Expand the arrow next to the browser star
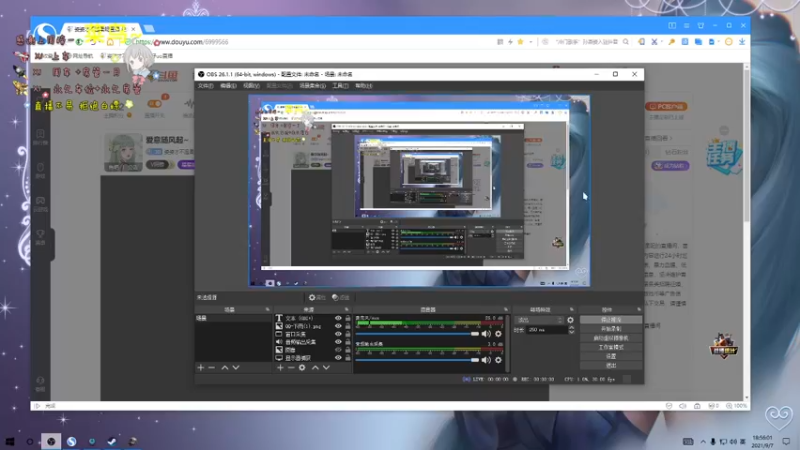Viewport: 800px width, 450px height. [x=531, y=42]
